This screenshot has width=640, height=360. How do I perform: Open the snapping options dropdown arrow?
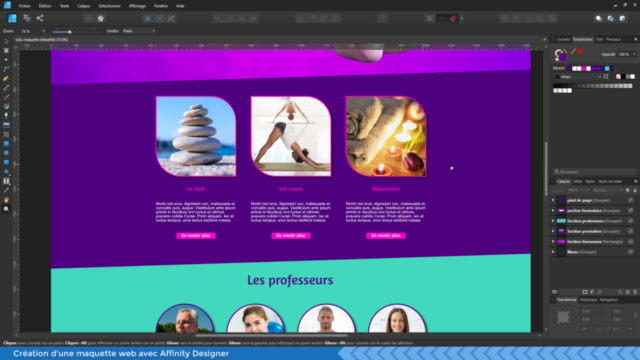click(462, 18)
